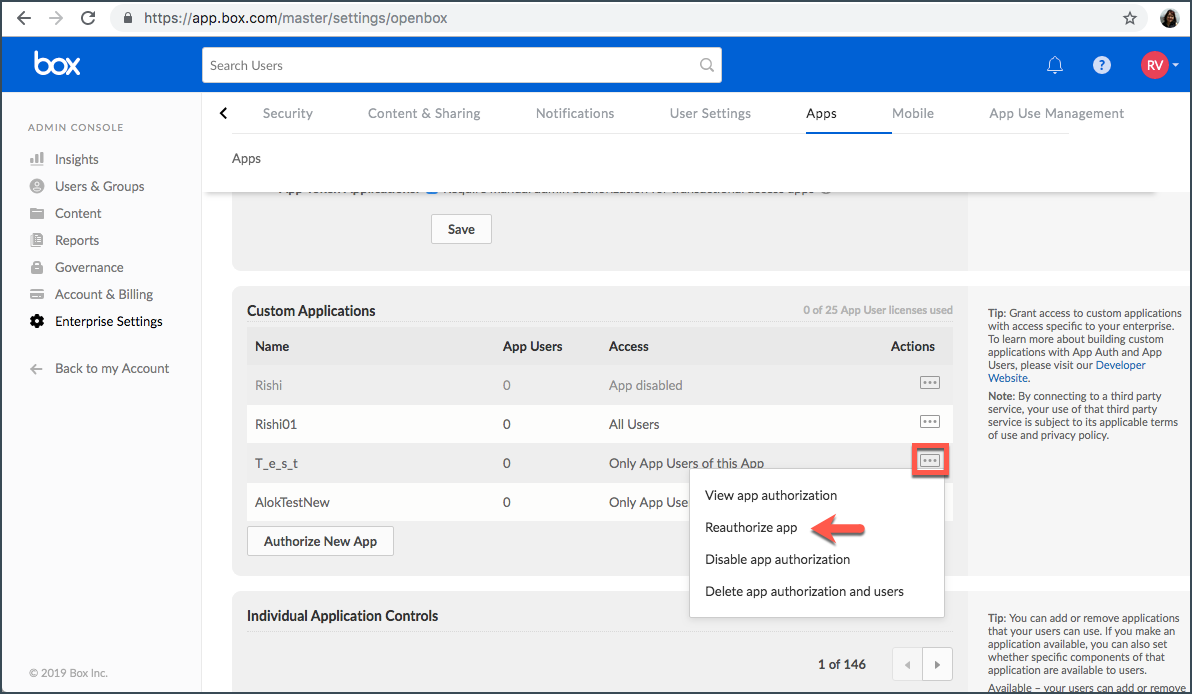The width and height of the screenshot is (1192, 694).
Task: Click the Rishi application name
Action: tap(268, 385)
